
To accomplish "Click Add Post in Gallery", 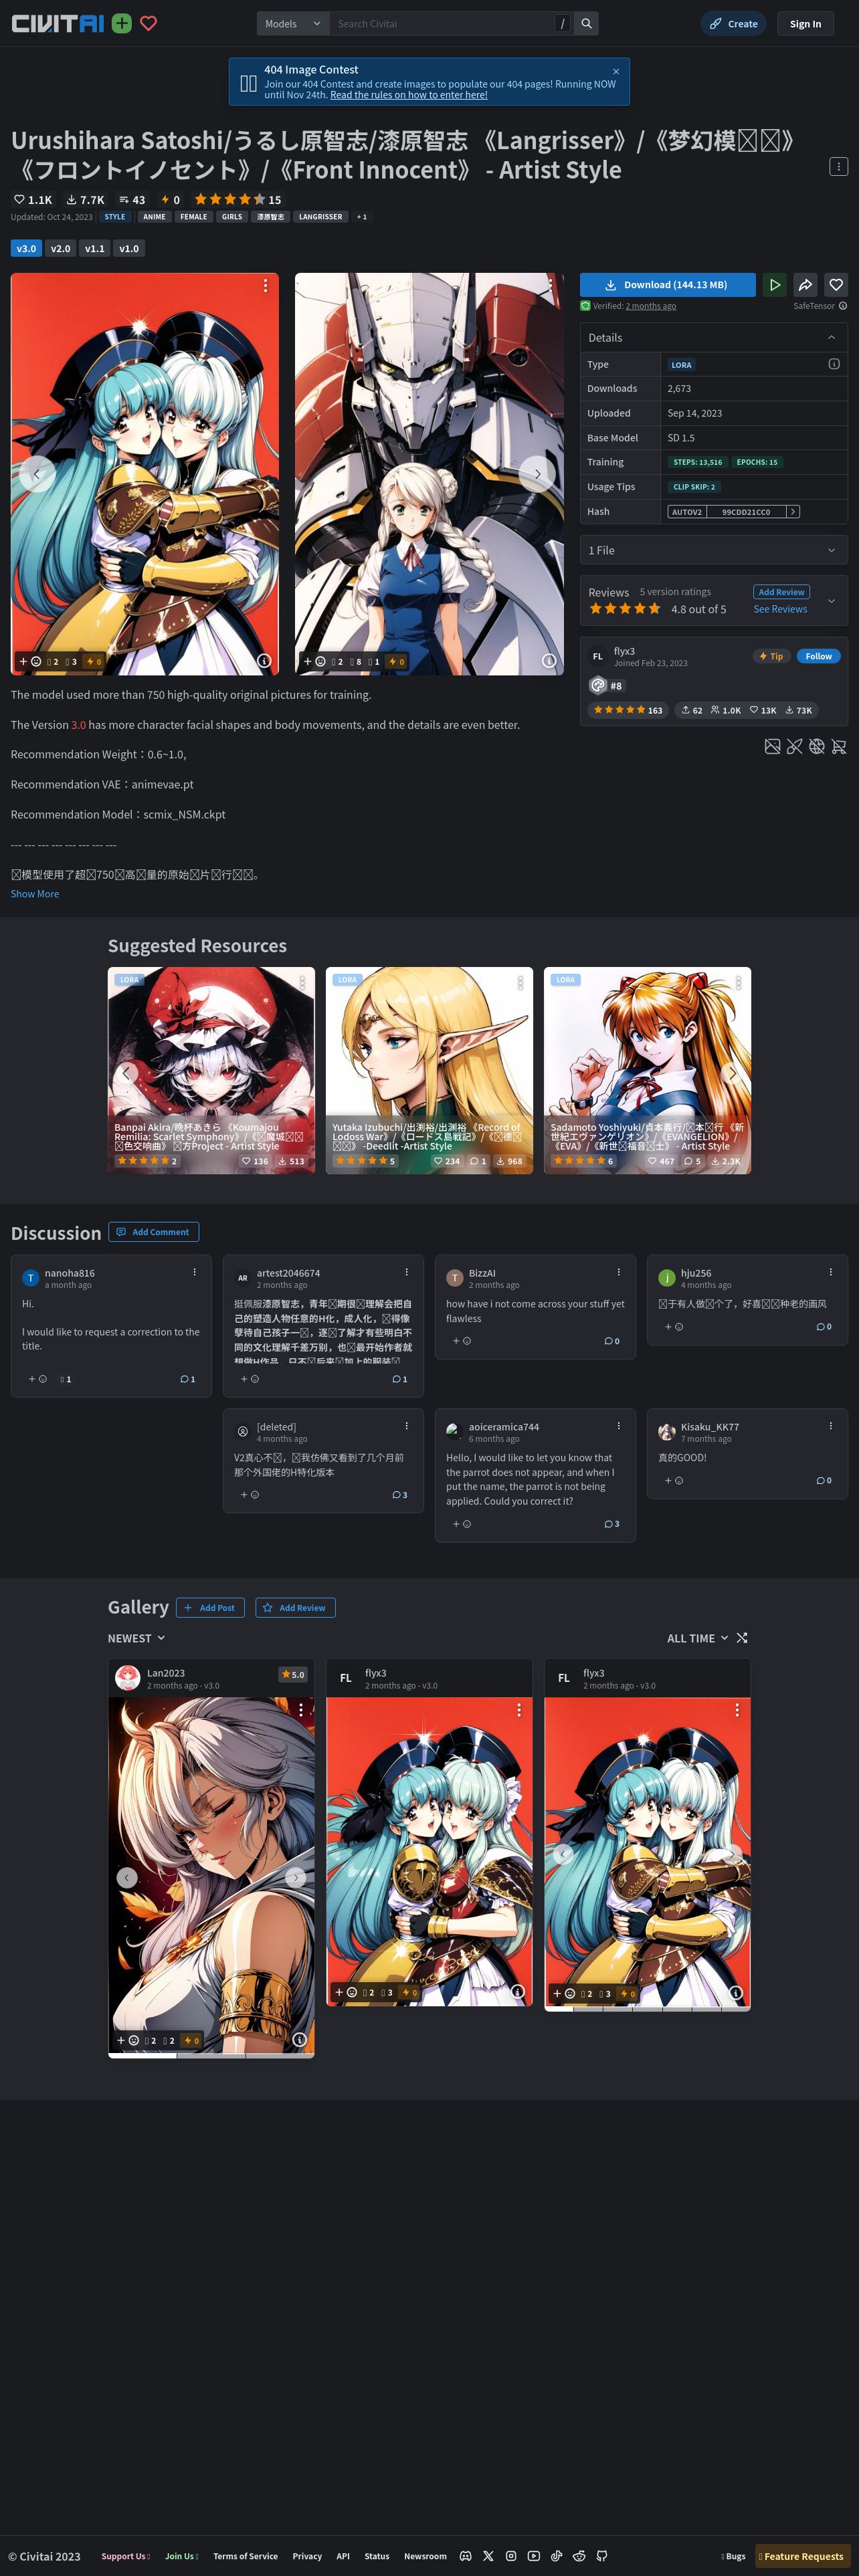I will pyautogui.click(x=210, y=1608).
